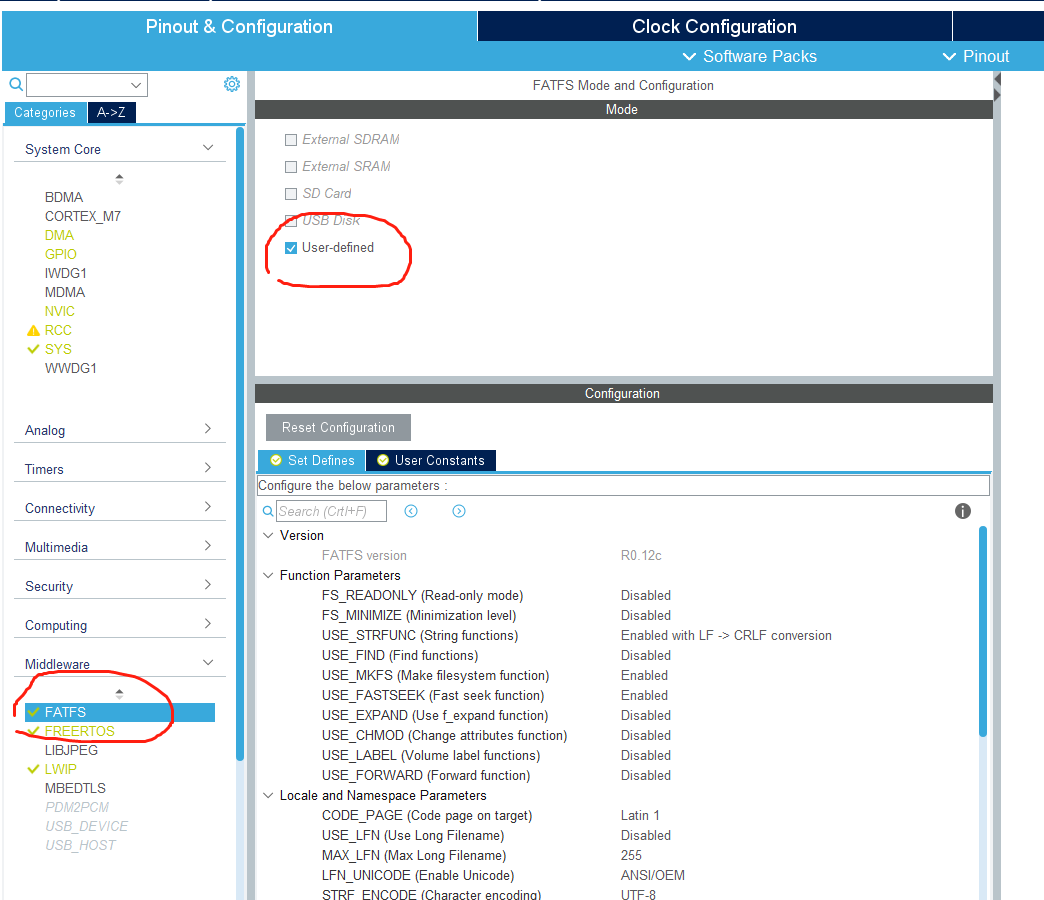This screenshot has width=1044, height=900.
Task: Select DMA under System Core
Action: click(59, 236)
